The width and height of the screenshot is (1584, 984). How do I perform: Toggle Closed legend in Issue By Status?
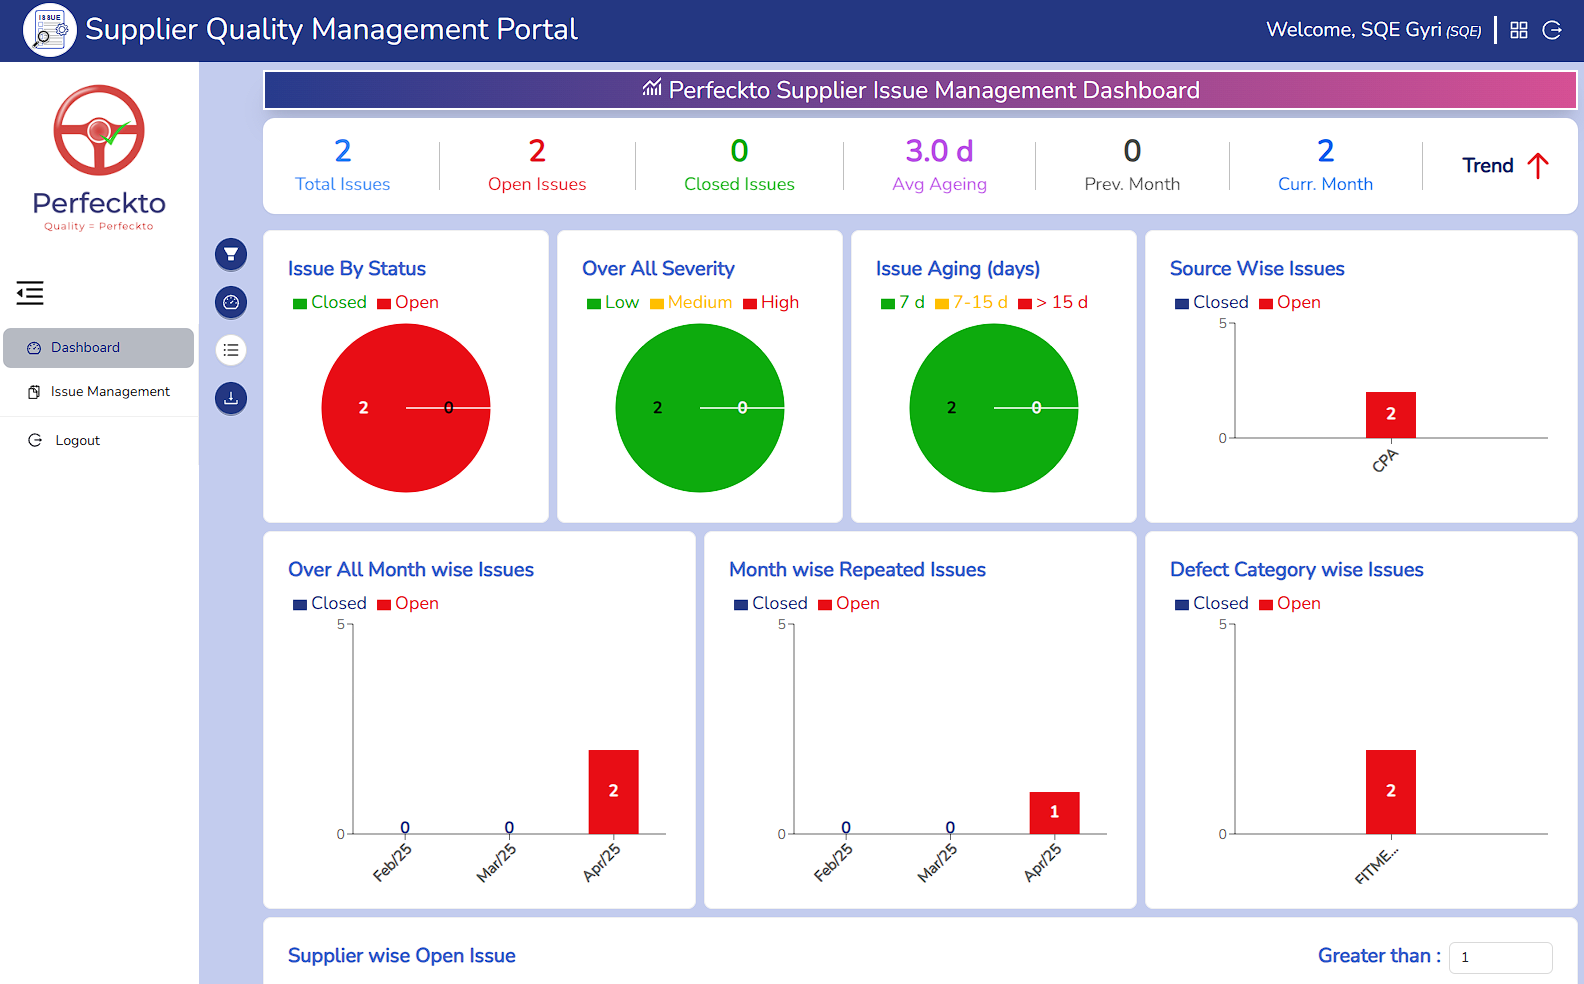click(330, 302)
